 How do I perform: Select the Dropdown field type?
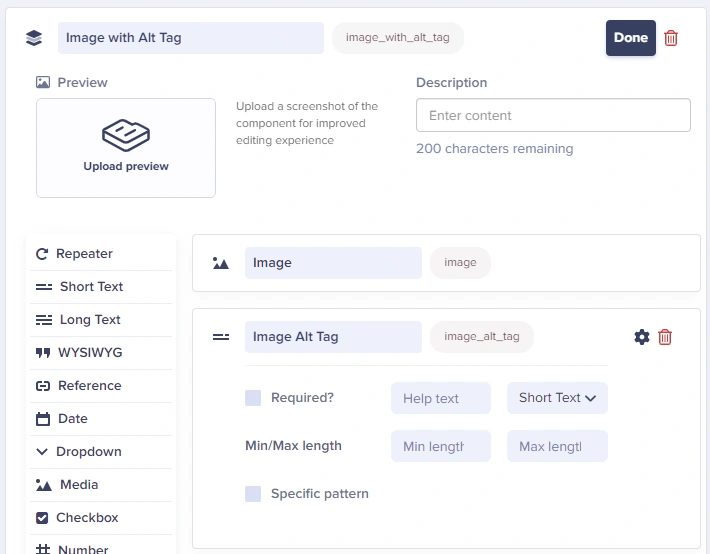point(88,452)
